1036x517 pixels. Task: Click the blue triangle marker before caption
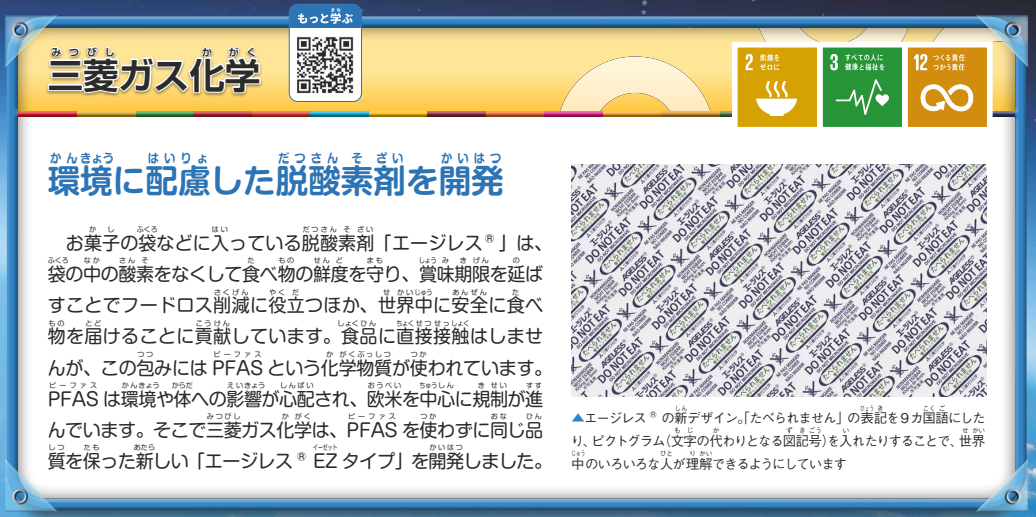[x=578, y=418]
